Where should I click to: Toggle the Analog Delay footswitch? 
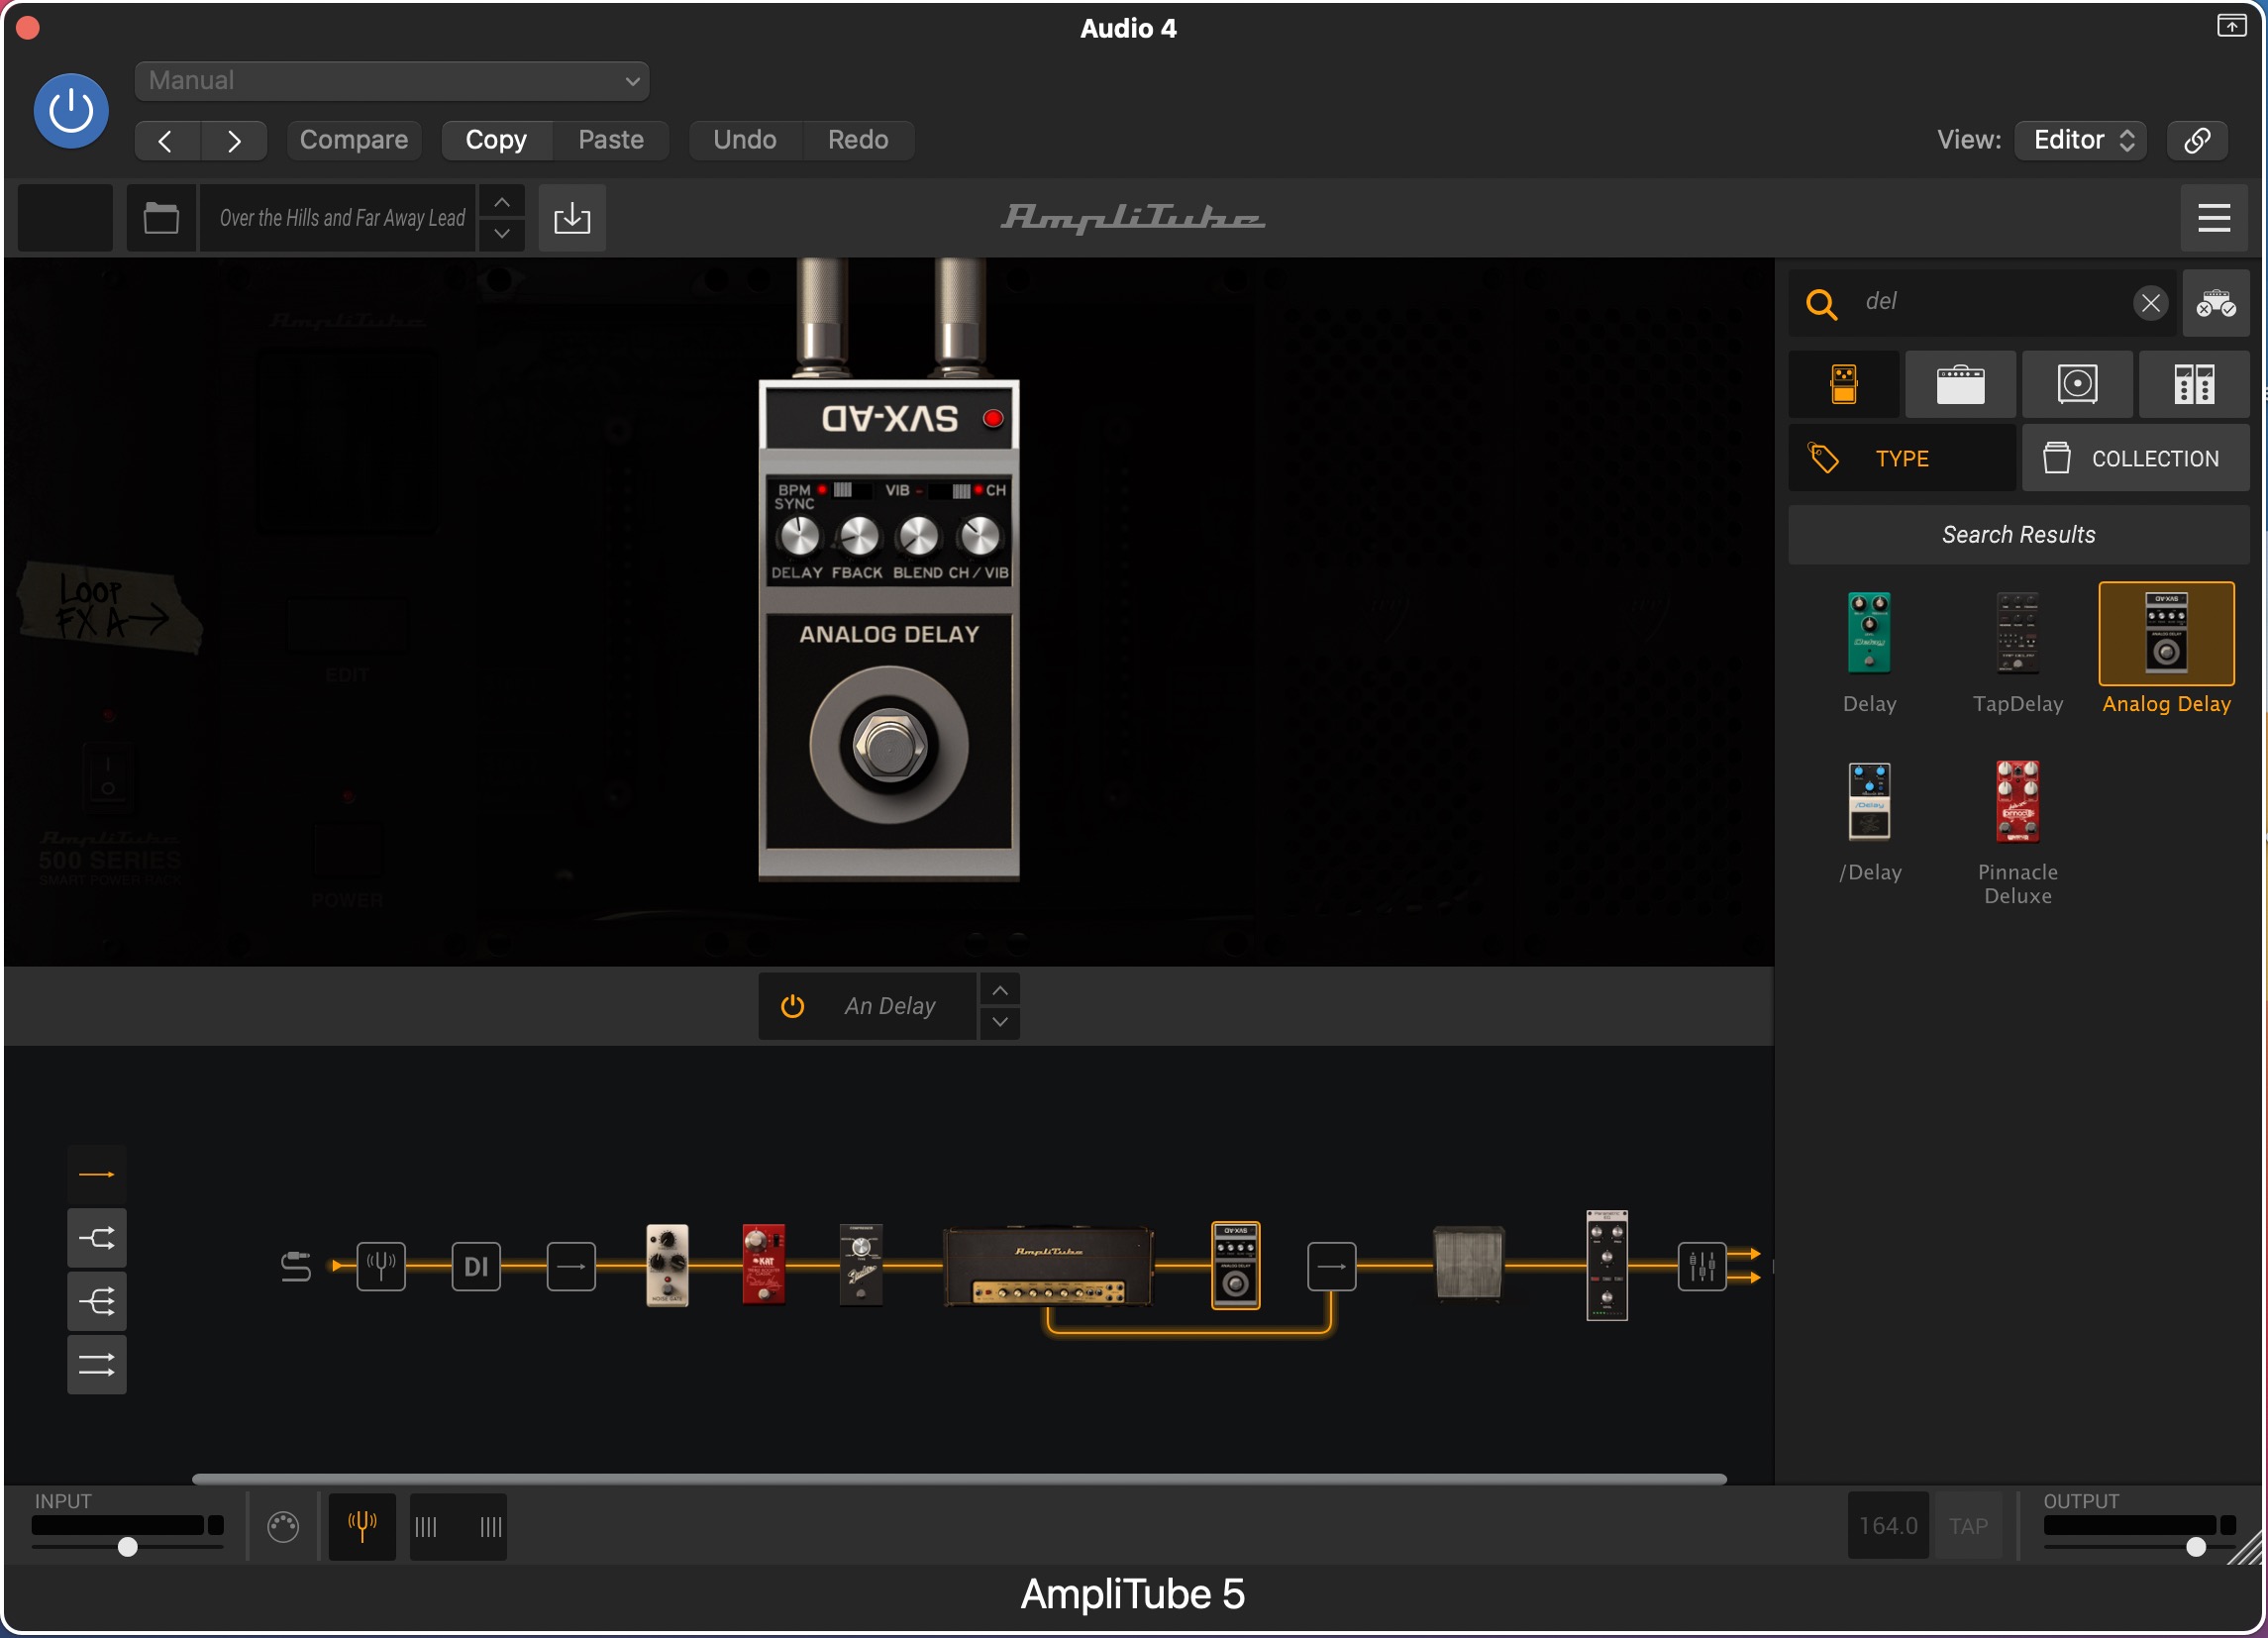pos(888,746)
